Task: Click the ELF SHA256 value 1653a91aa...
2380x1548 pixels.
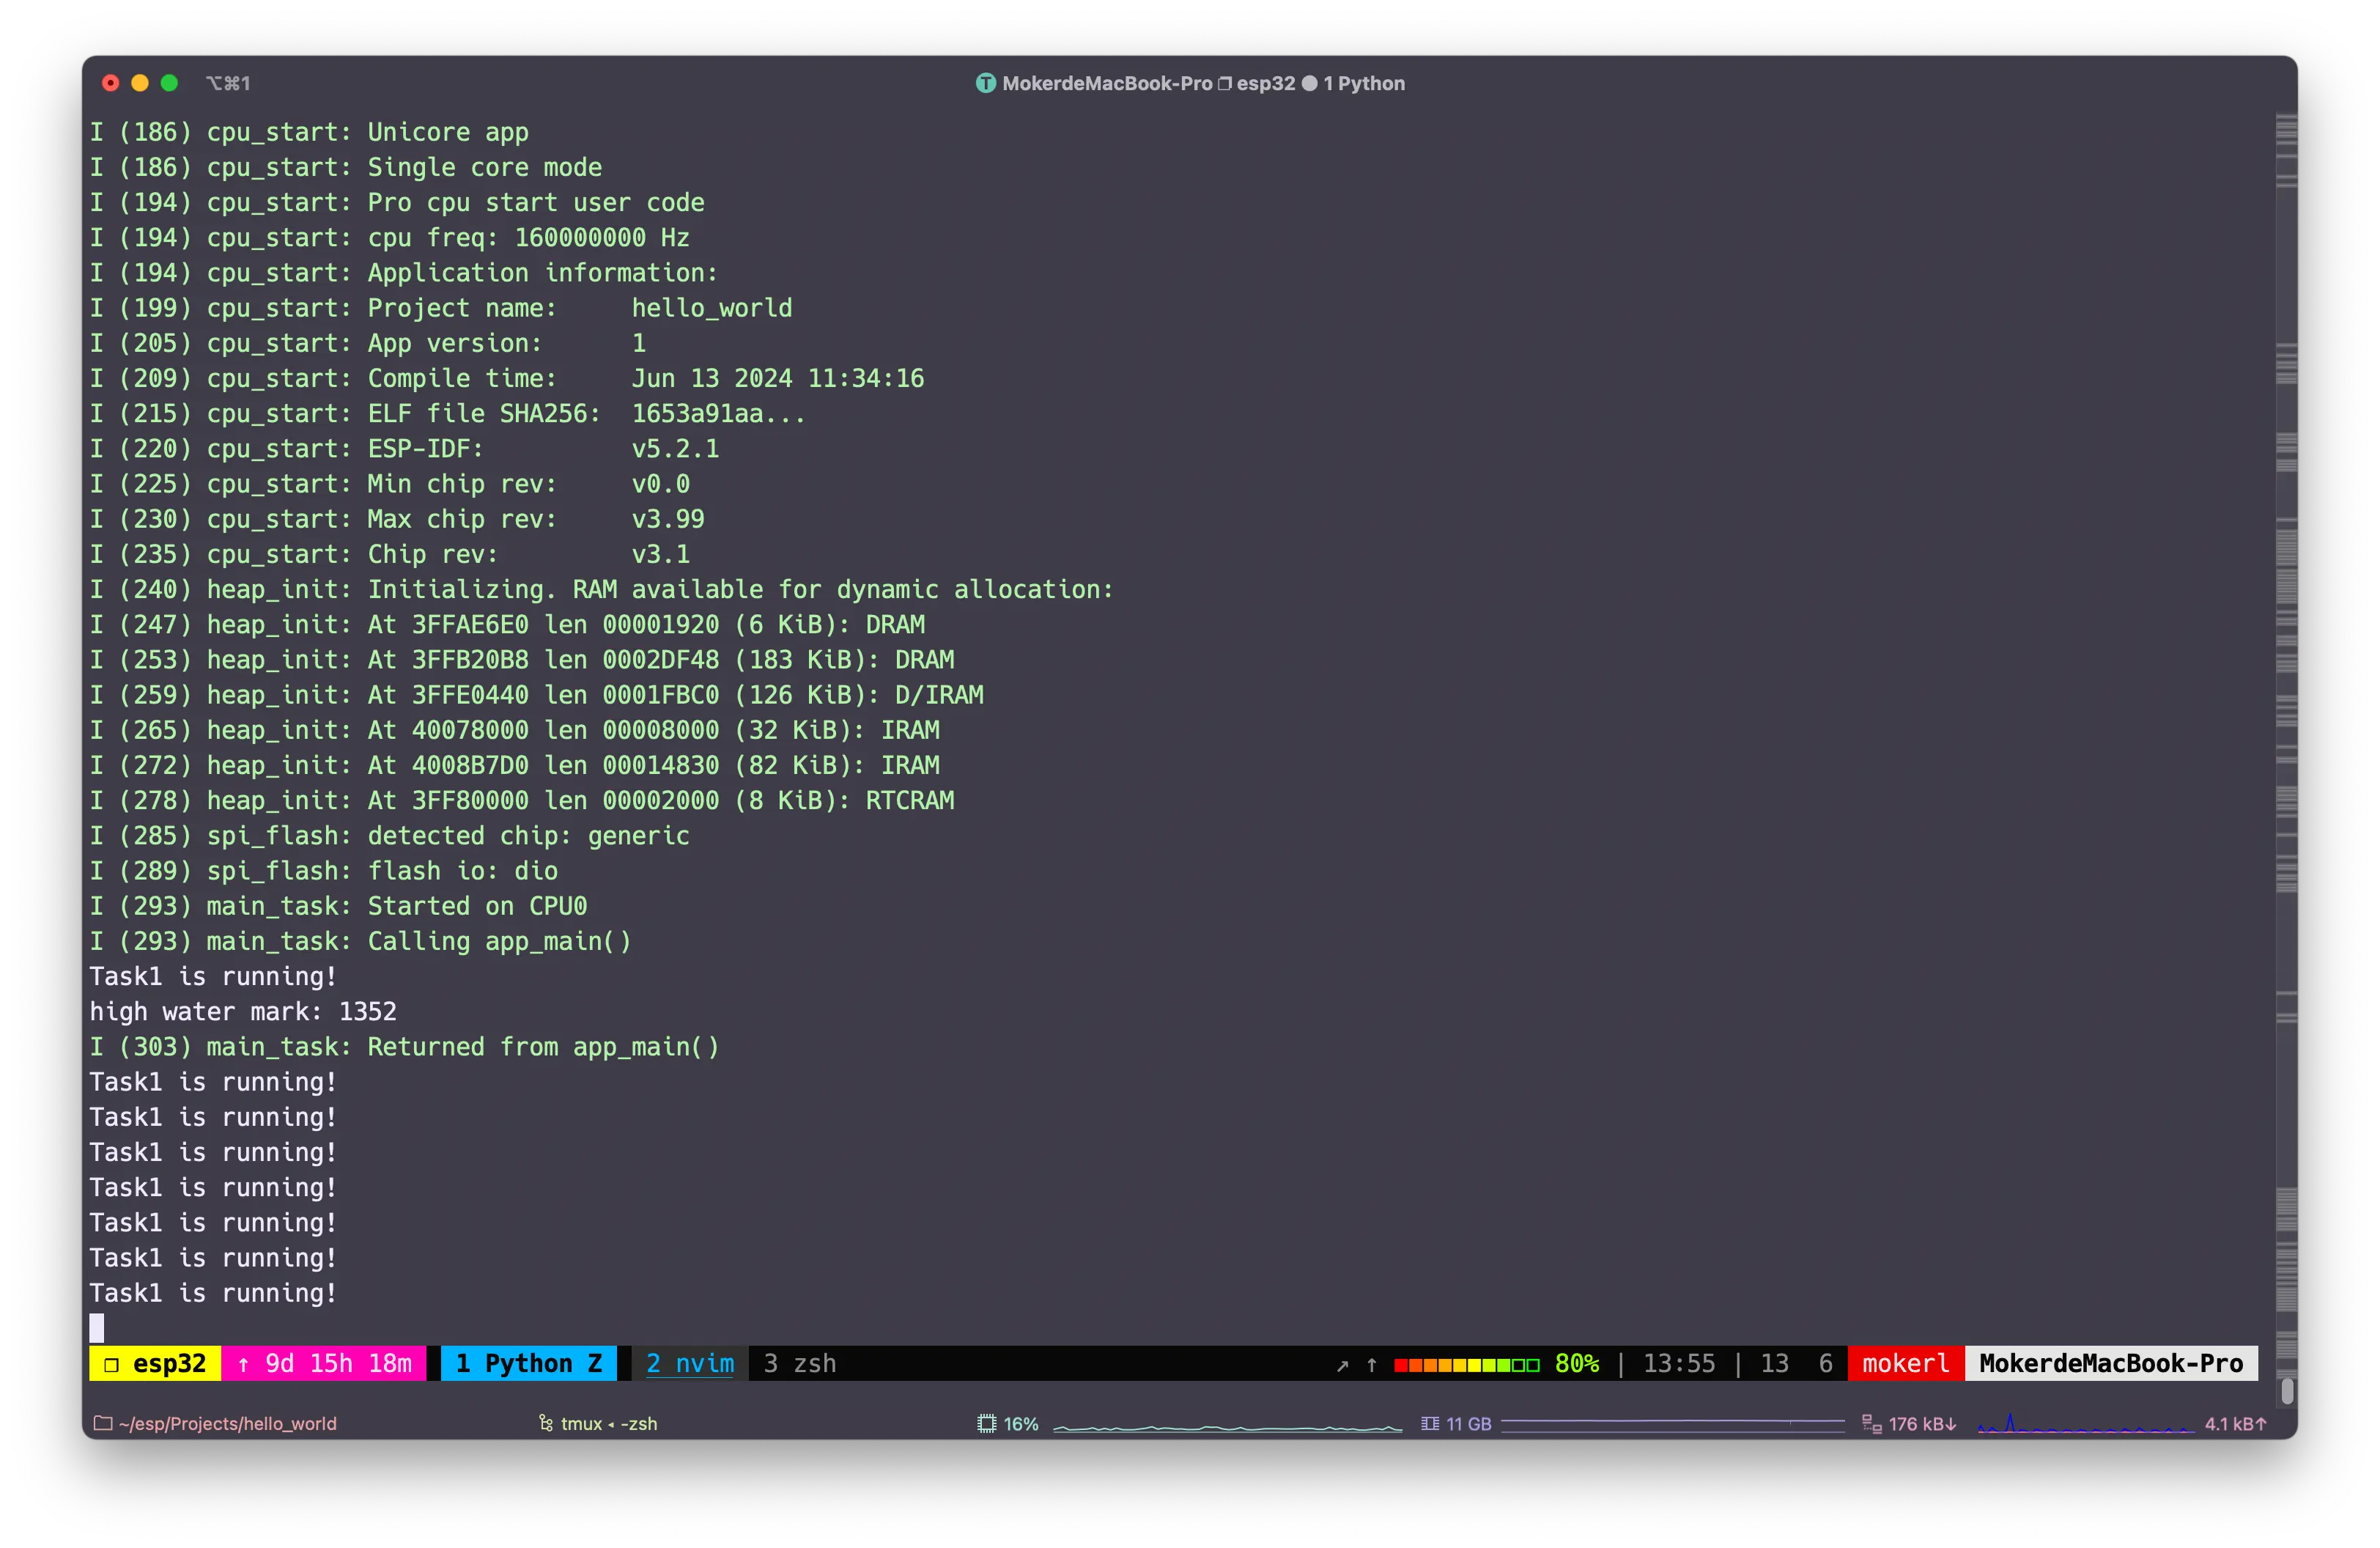Action: pos(717,413)
